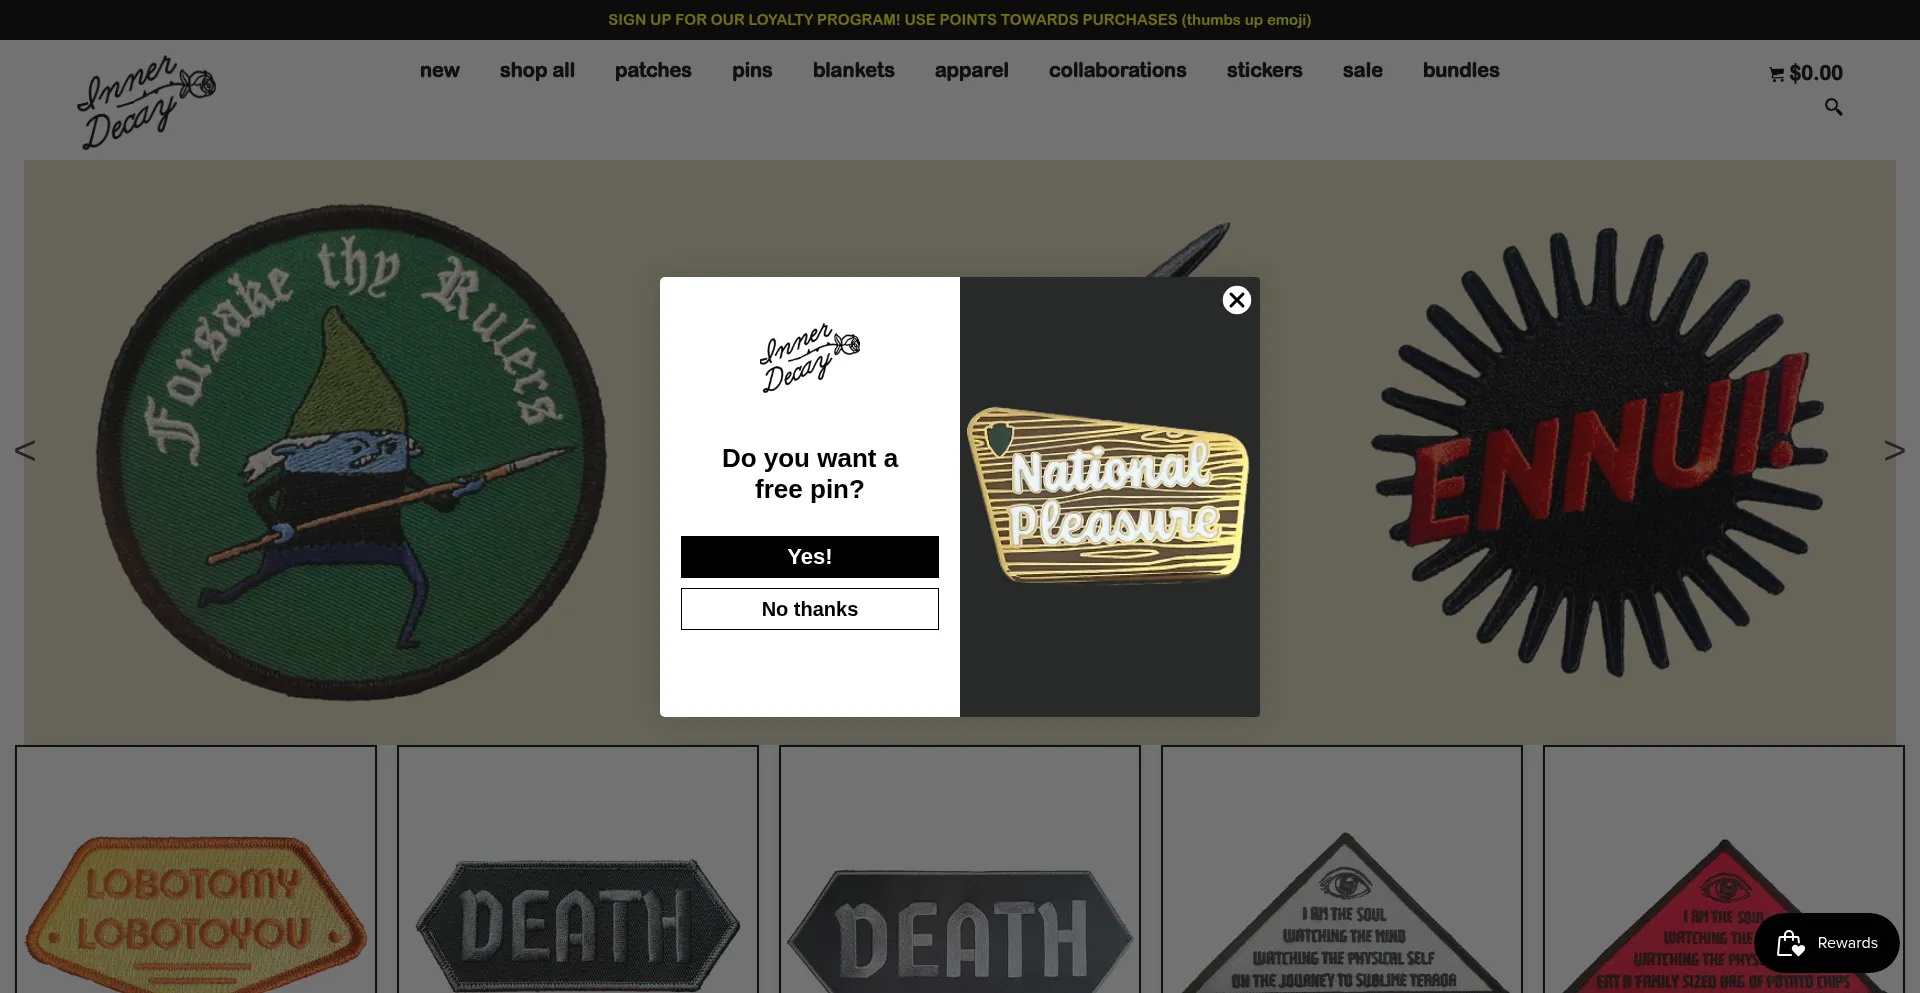Click the National Pleasure pin image
This screenshot has height=993, width=1920.
click(x=1108, y=496)
